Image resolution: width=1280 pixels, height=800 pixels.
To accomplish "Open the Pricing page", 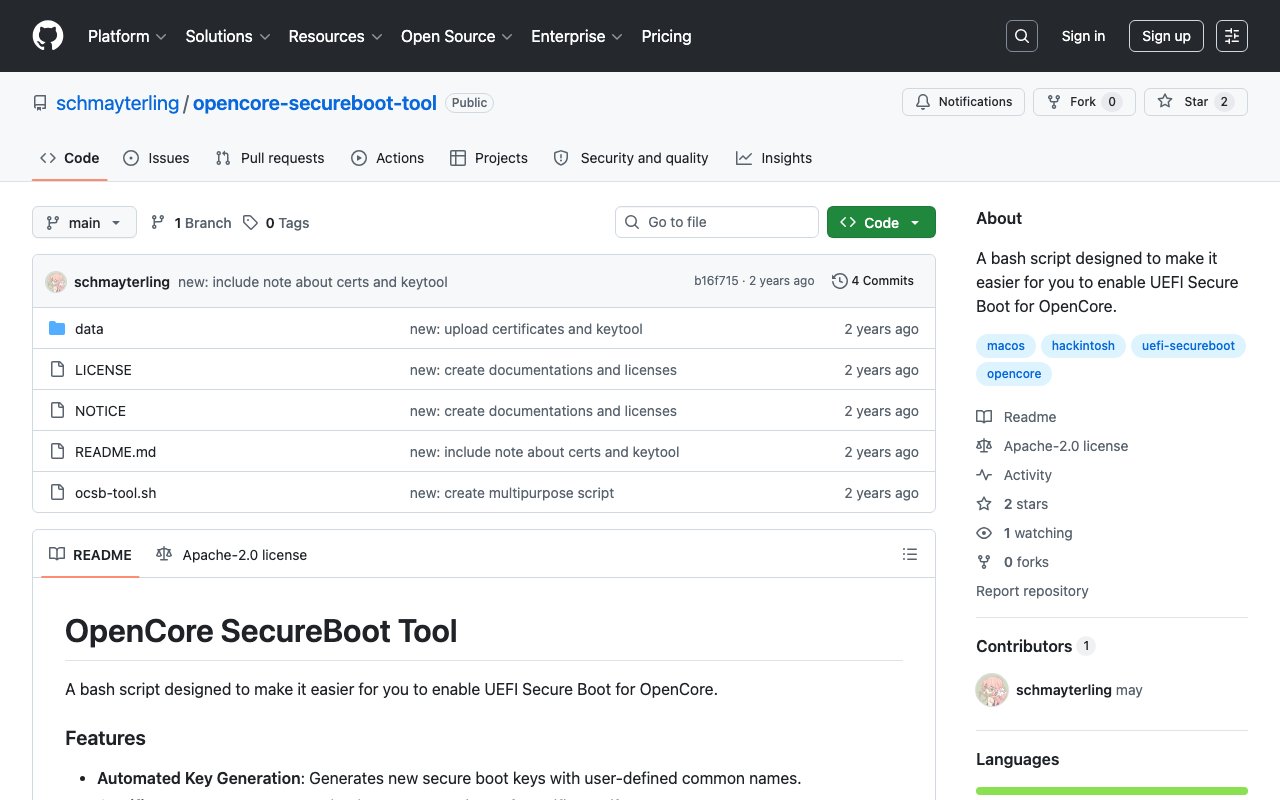I will [x=666, y=36].
